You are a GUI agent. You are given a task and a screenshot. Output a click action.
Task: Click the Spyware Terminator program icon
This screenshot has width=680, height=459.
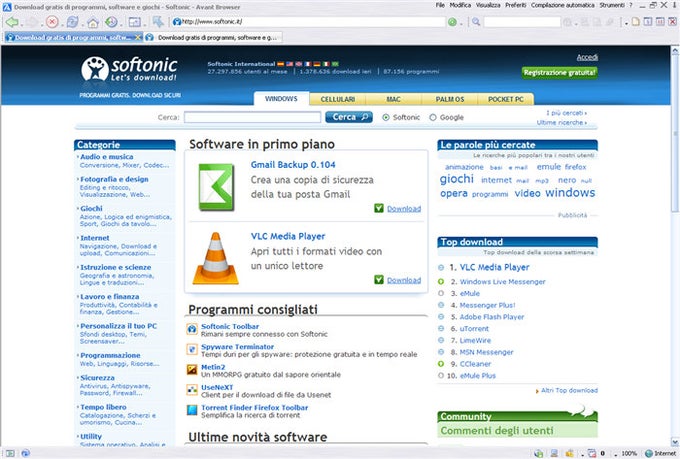point(192,349)
